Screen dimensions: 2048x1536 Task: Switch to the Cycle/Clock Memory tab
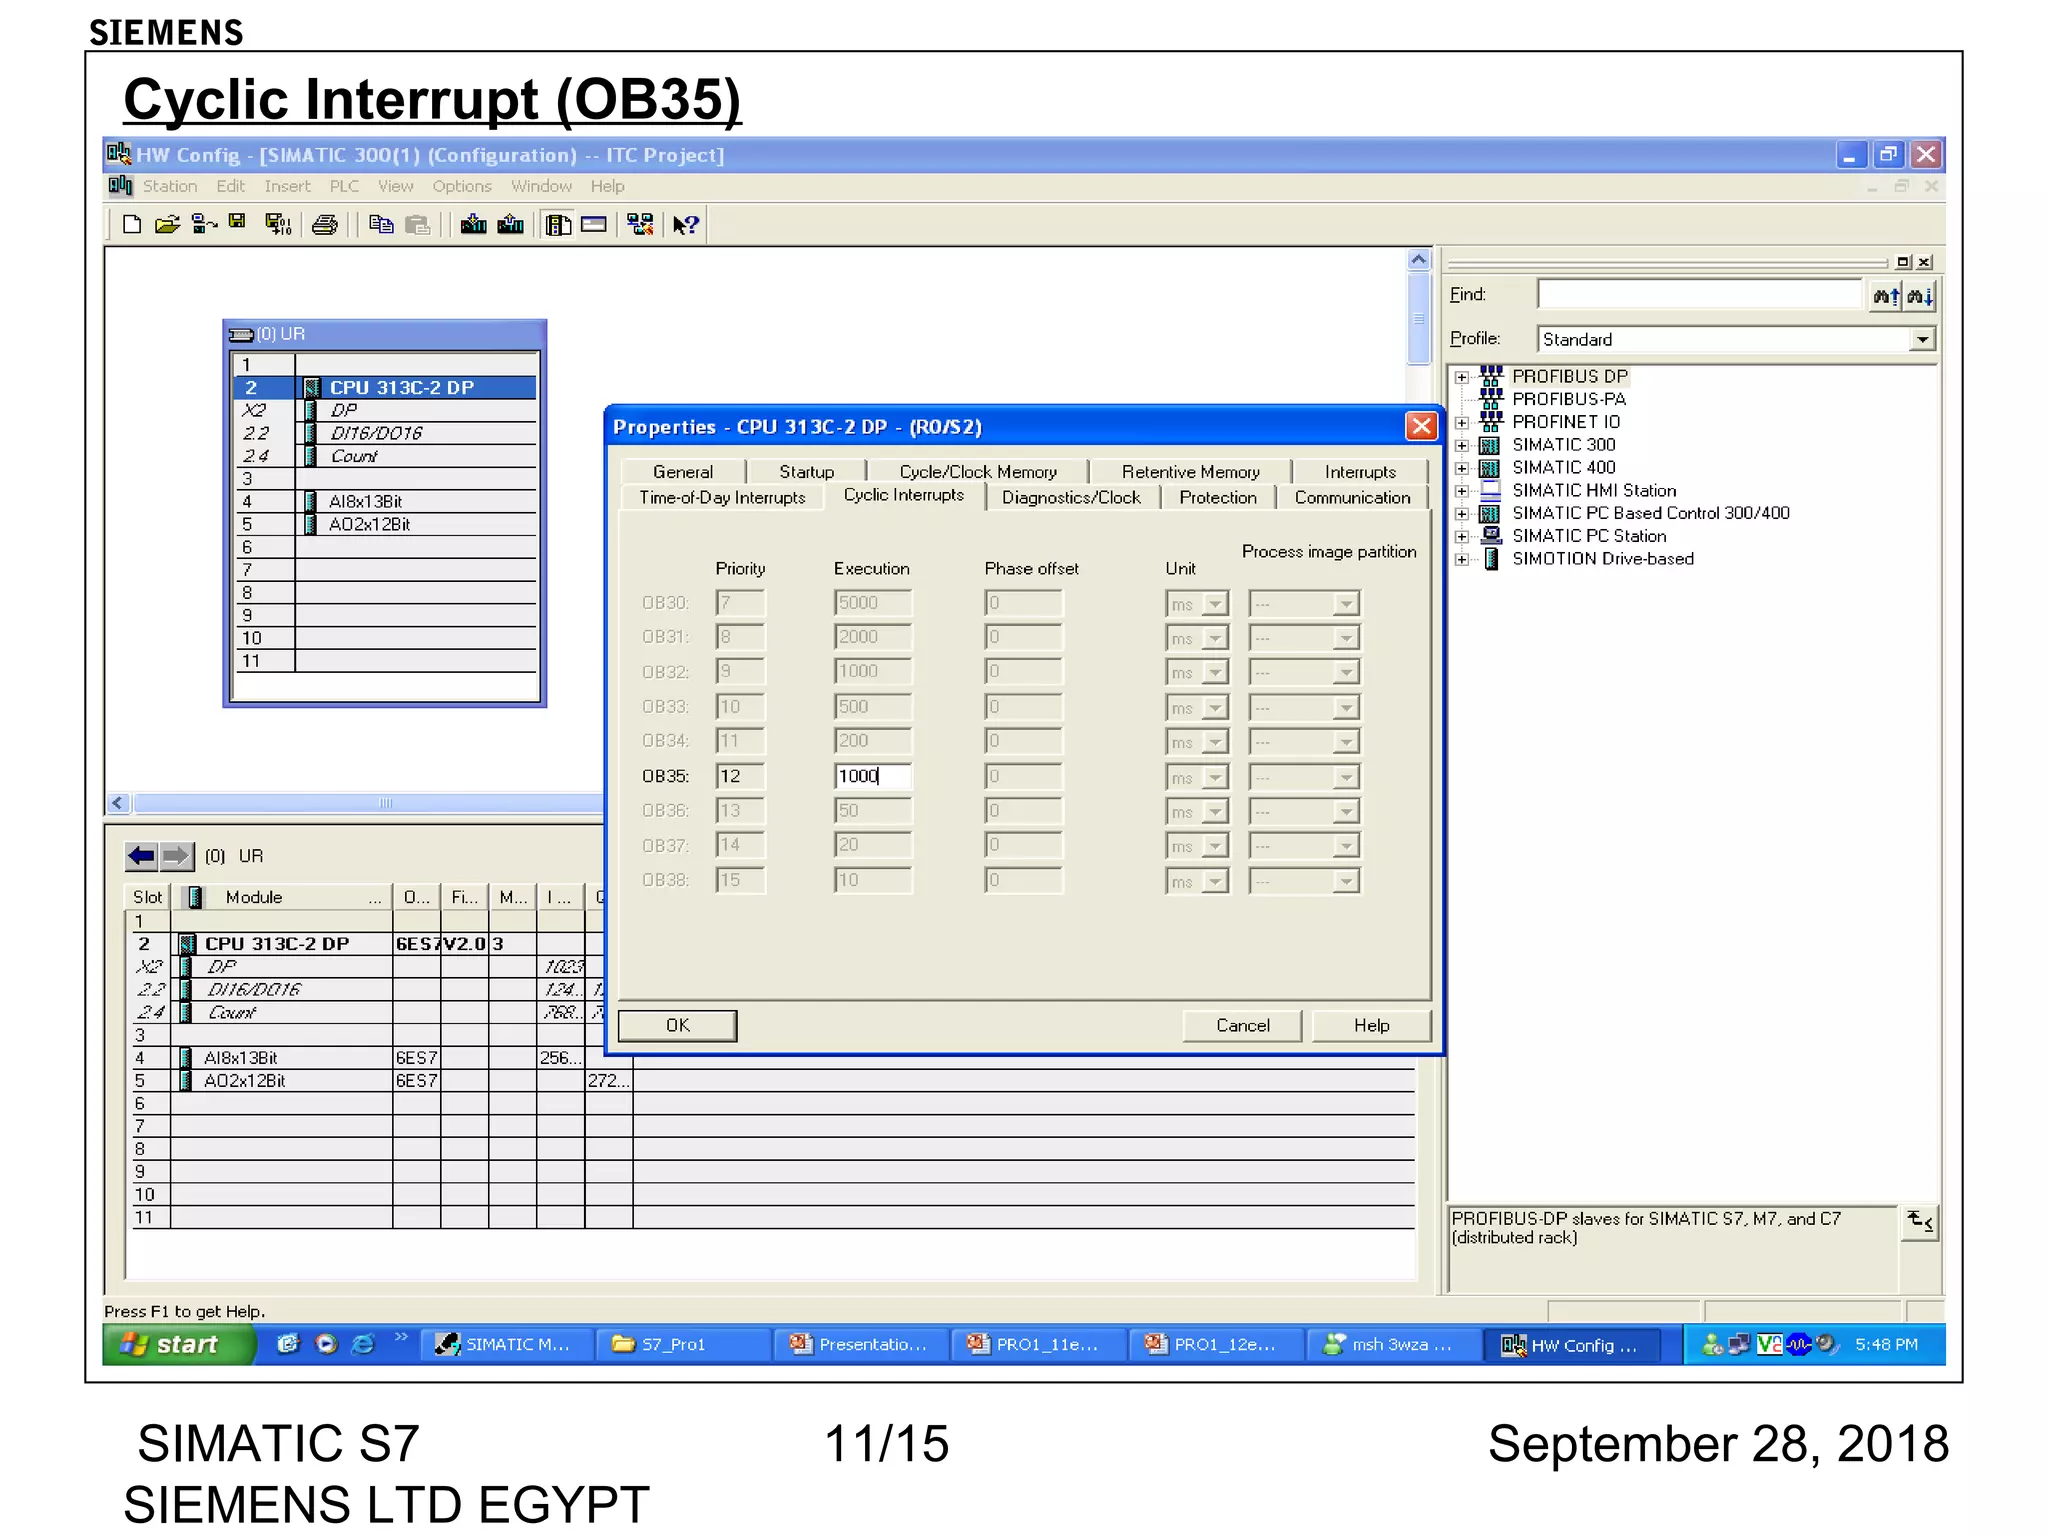click(x=978, y=472)
